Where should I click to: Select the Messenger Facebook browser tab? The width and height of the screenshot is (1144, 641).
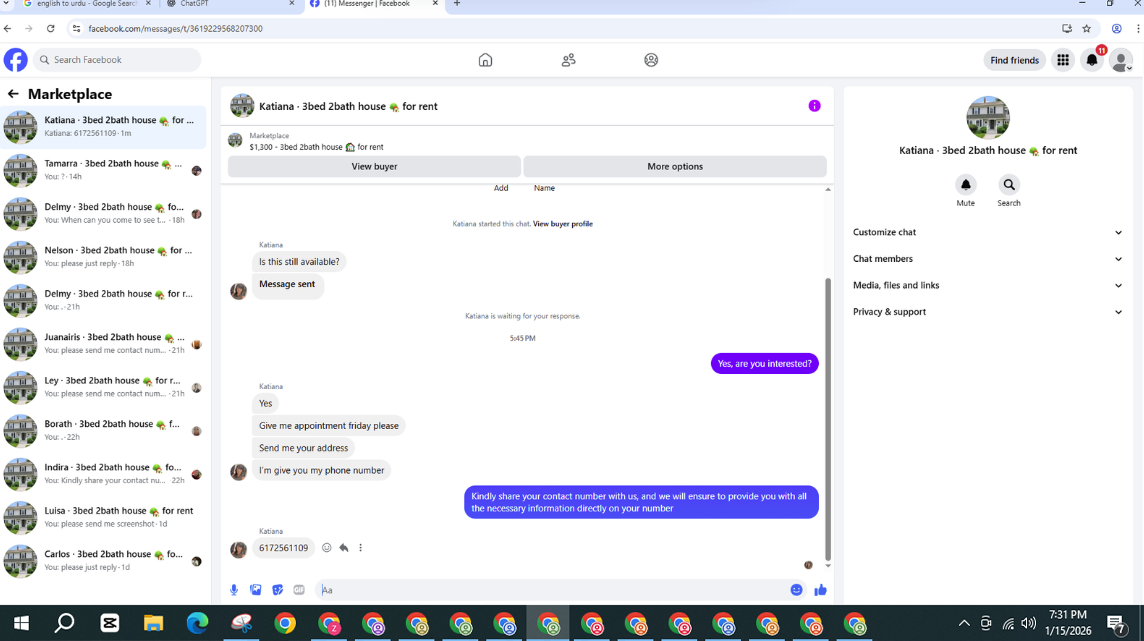click(374, 4)
